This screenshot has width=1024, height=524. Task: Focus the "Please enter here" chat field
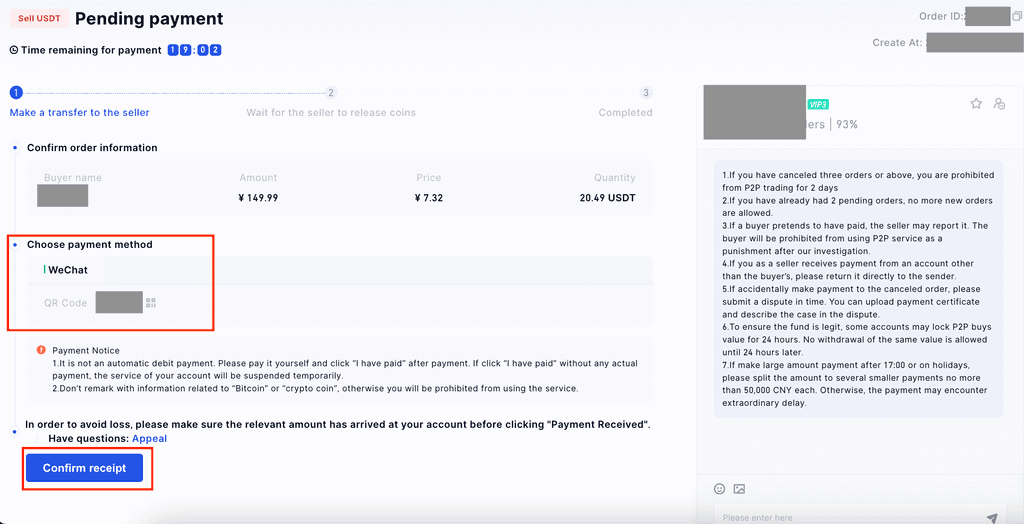pos(840,517)
